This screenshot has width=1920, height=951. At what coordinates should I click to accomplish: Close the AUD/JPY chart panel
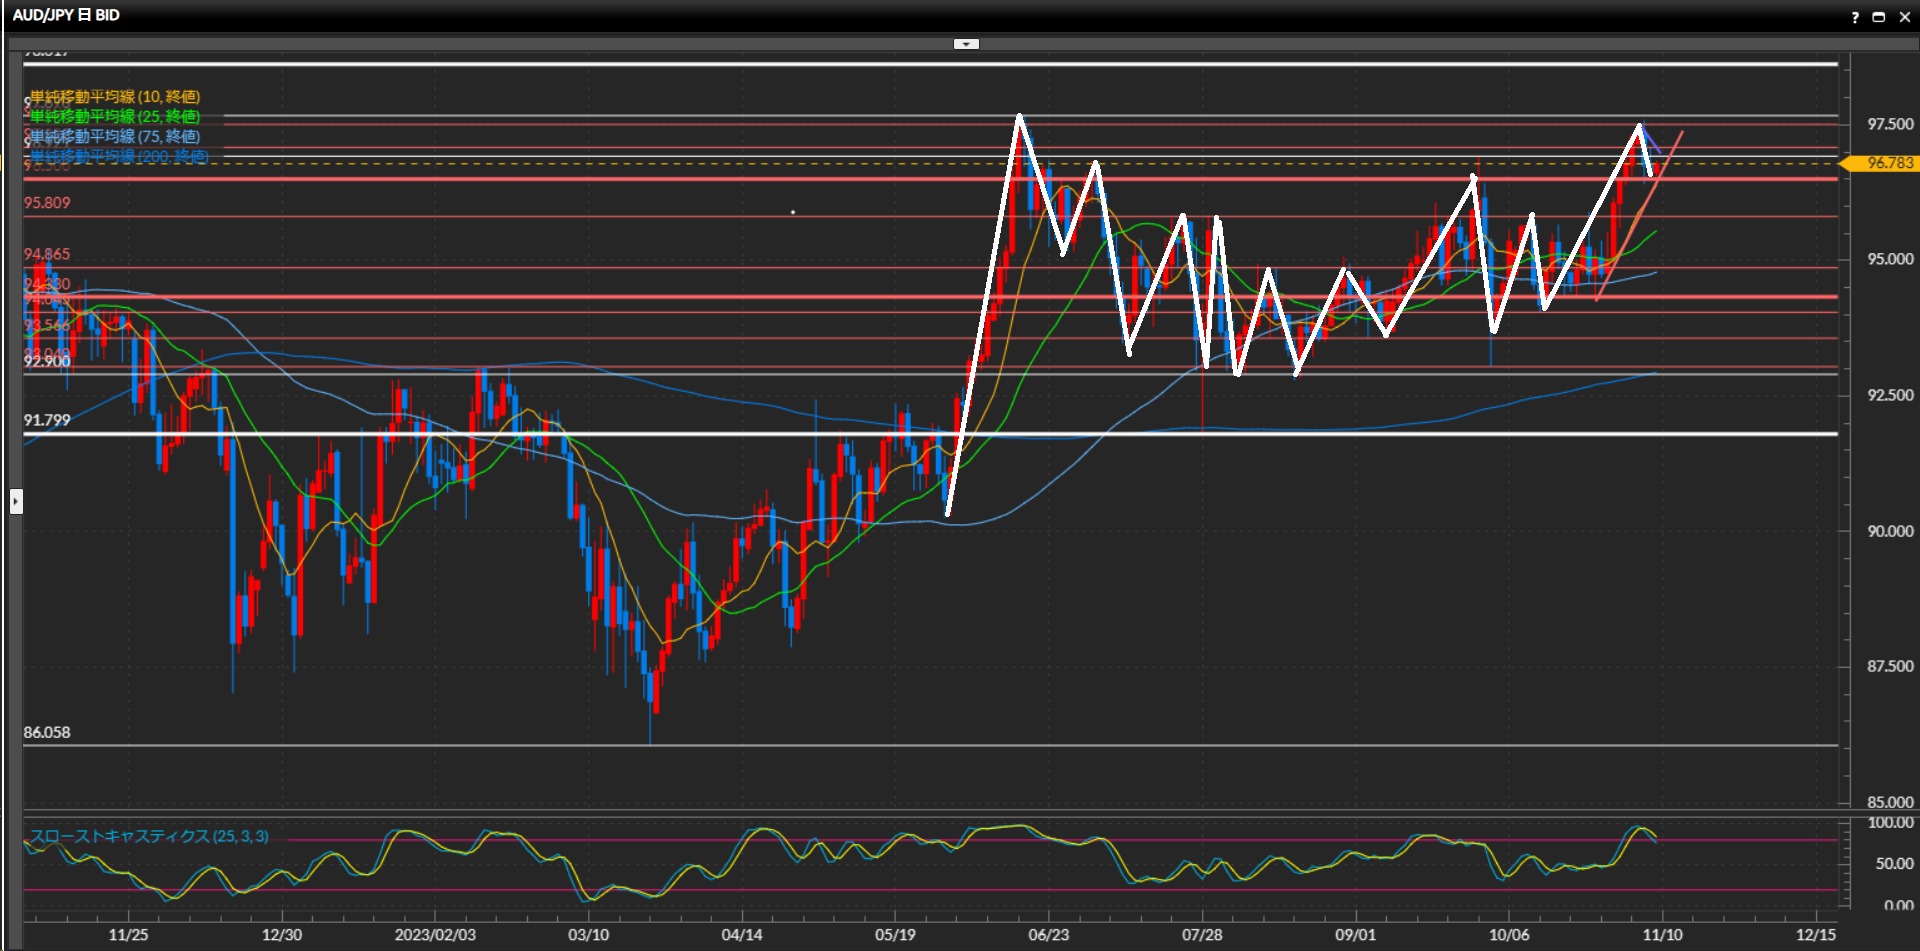[1904, 17]
